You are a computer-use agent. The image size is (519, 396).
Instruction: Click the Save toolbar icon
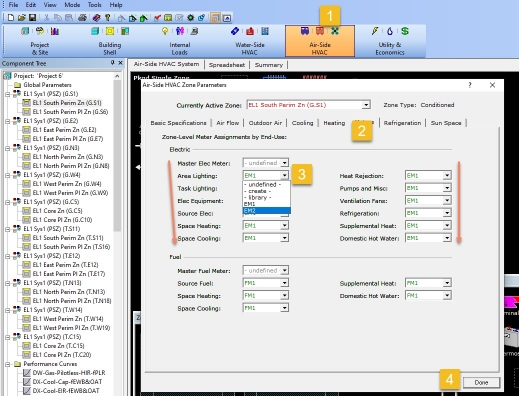click(x=32, y=18)
